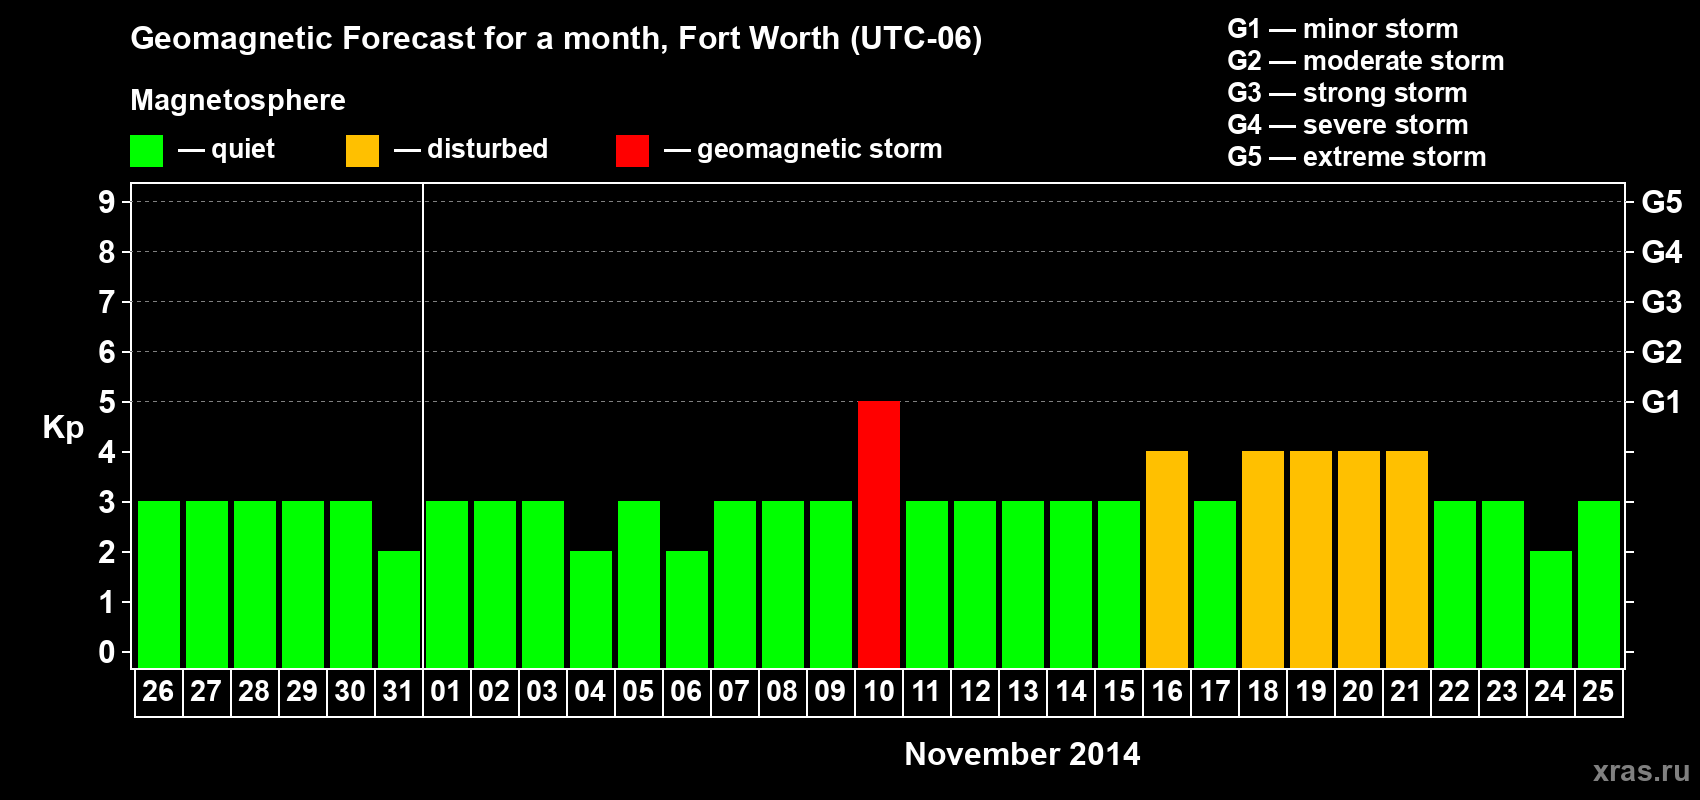1700x800 pixels.
Task: Click date label 01 on the axis
Action: click(446, 691)
